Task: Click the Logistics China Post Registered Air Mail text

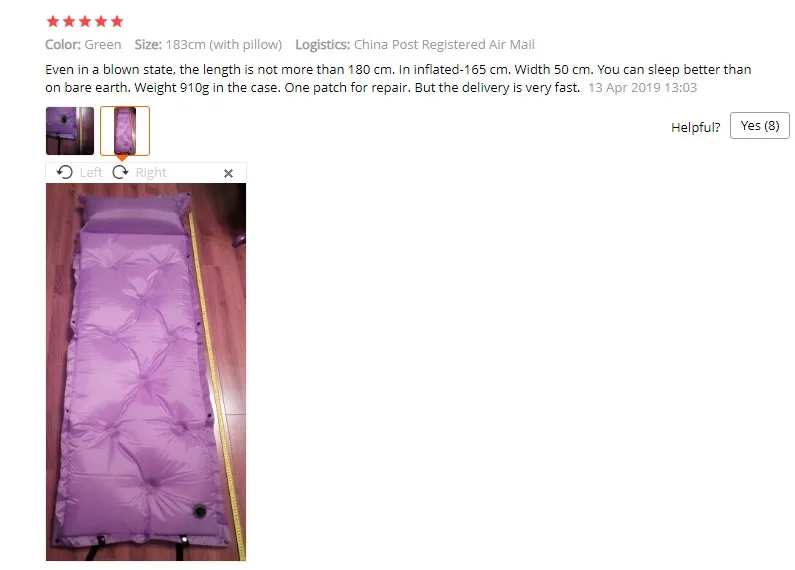Action: pos(415,45)
